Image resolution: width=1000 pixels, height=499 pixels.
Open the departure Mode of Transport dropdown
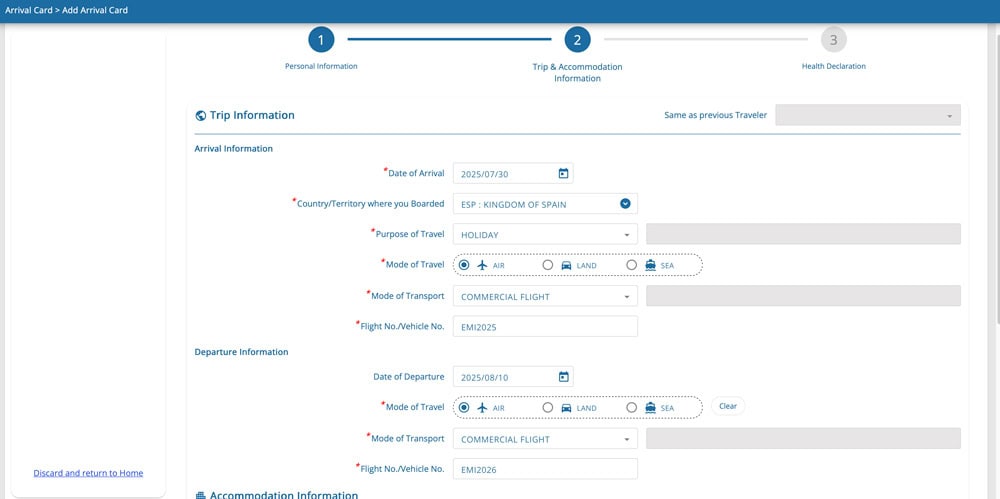coord(545,439)
